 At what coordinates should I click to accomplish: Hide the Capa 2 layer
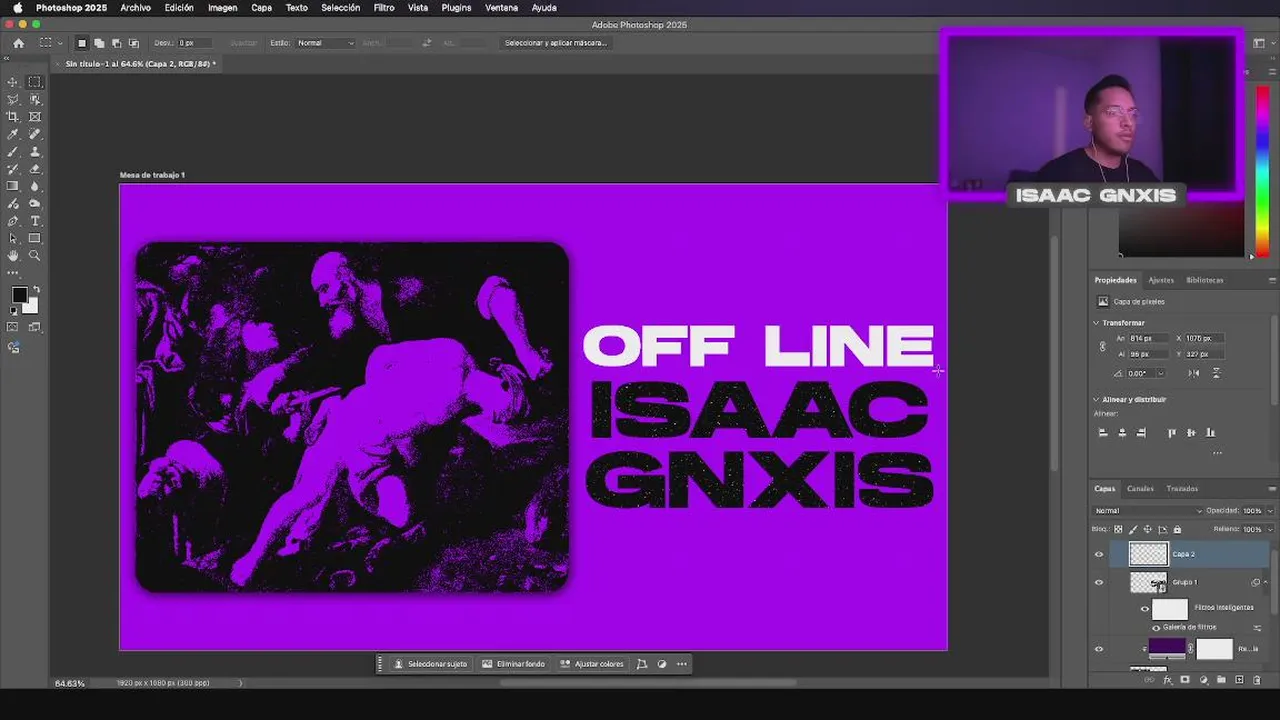coord(1099,554)
